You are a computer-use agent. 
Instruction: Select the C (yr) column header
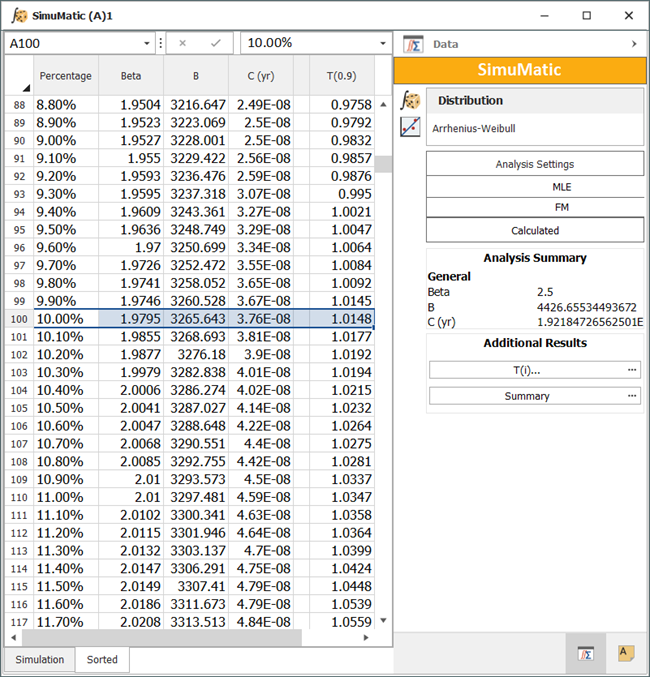[261, 76]
